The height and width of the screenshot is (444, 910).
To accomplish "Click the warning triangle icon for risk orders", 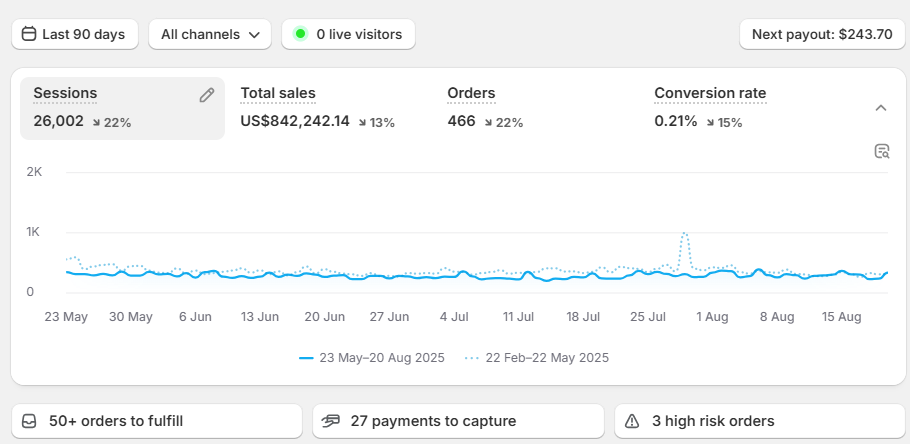I will pos(632,421).
